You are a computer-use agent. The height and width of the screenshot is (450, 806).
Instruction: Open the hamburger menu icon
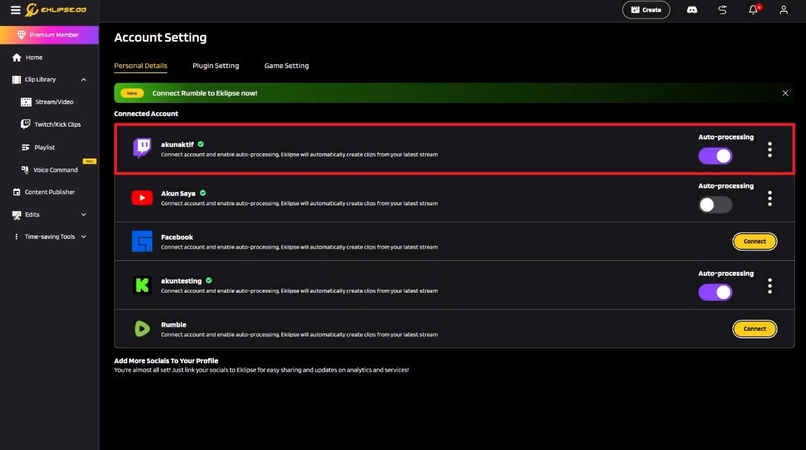point(15,10)
